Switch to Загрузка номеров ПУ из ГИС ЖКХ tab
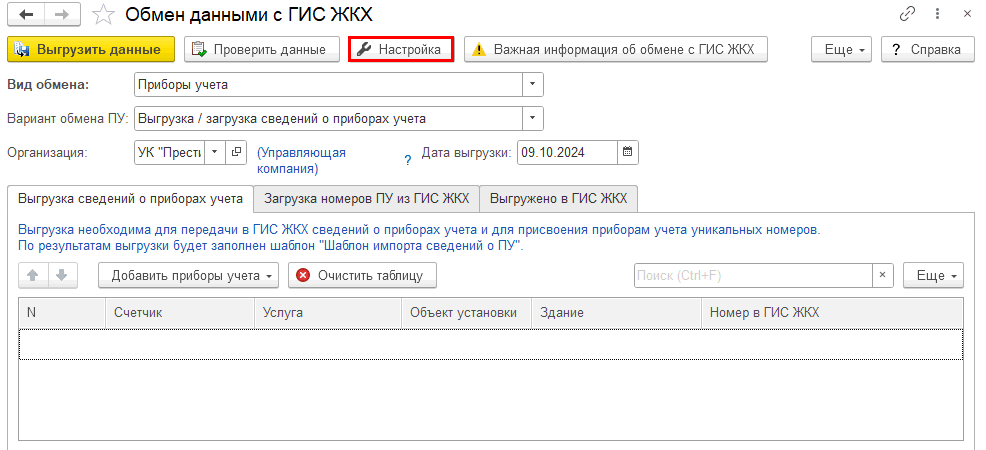986x450 pixels. pyautogui.click(x=366, y=198)
